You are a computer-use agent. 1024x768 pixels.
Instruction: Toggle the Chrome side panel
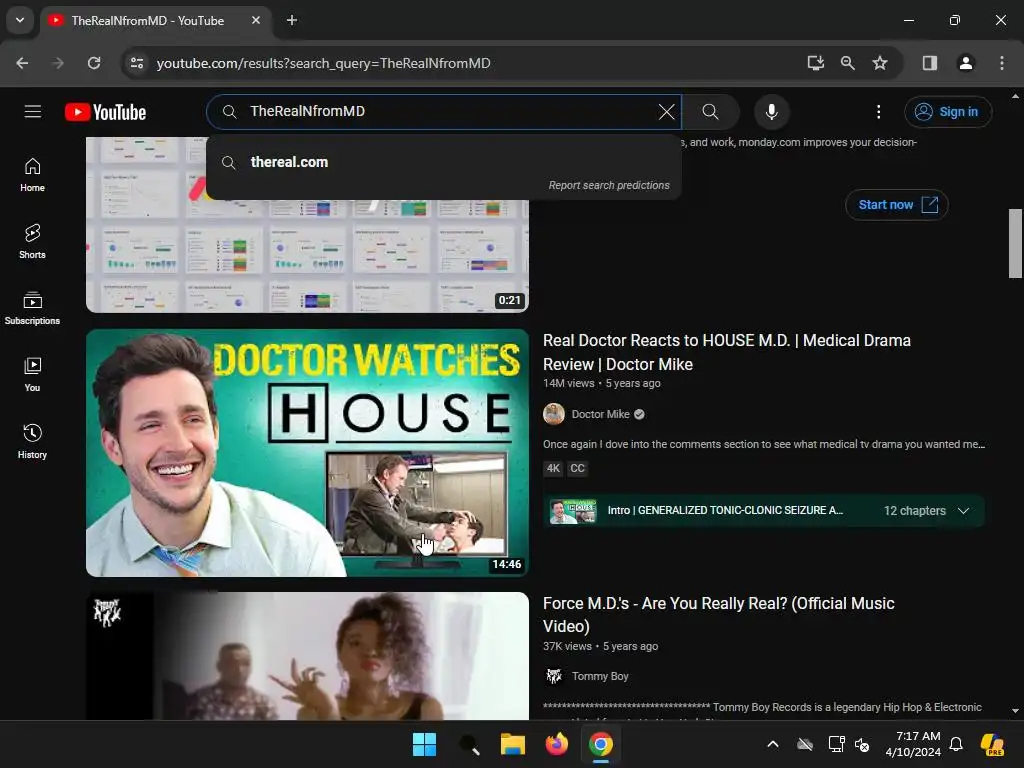930,63
